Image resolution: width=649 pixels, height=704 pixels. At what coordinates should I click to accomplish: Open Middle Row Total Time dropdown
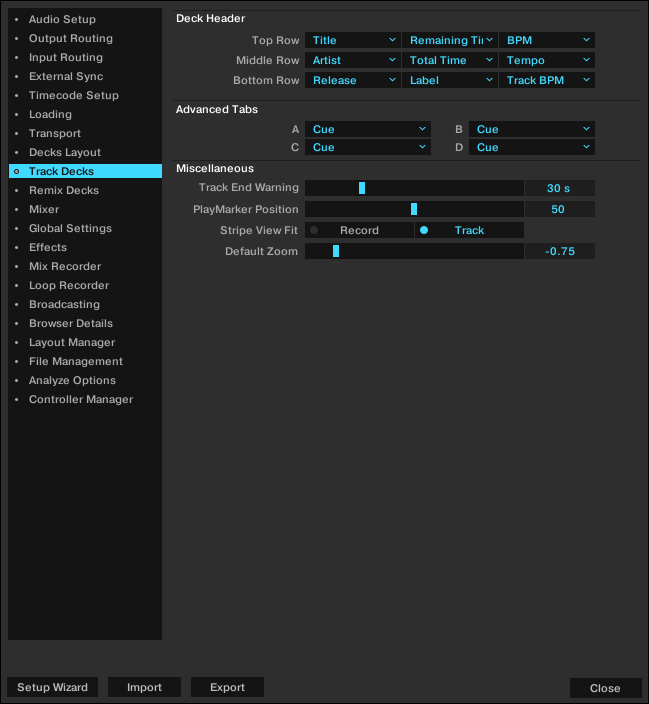450,60
